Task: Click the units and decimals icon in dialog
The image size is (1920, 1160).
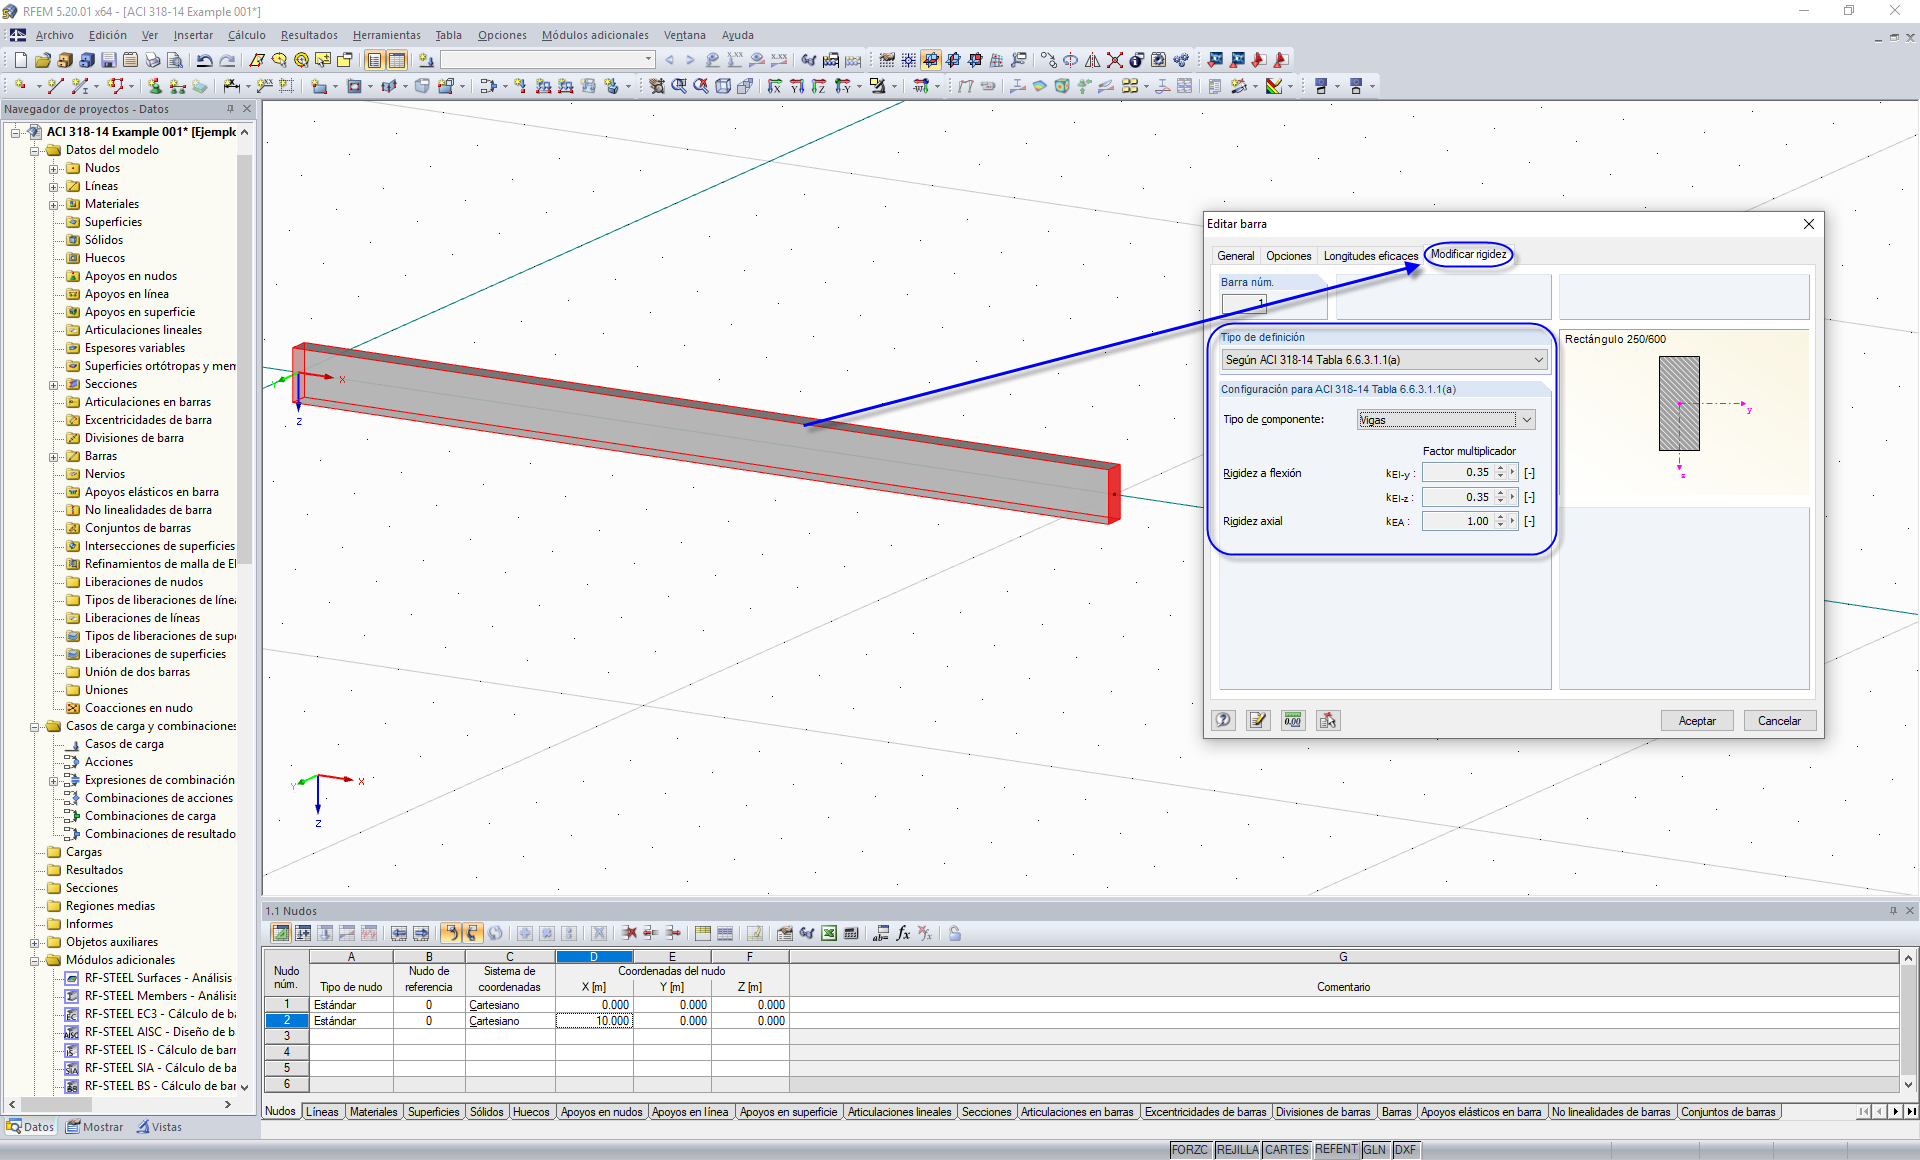Action: click(x=1293, y=720)
